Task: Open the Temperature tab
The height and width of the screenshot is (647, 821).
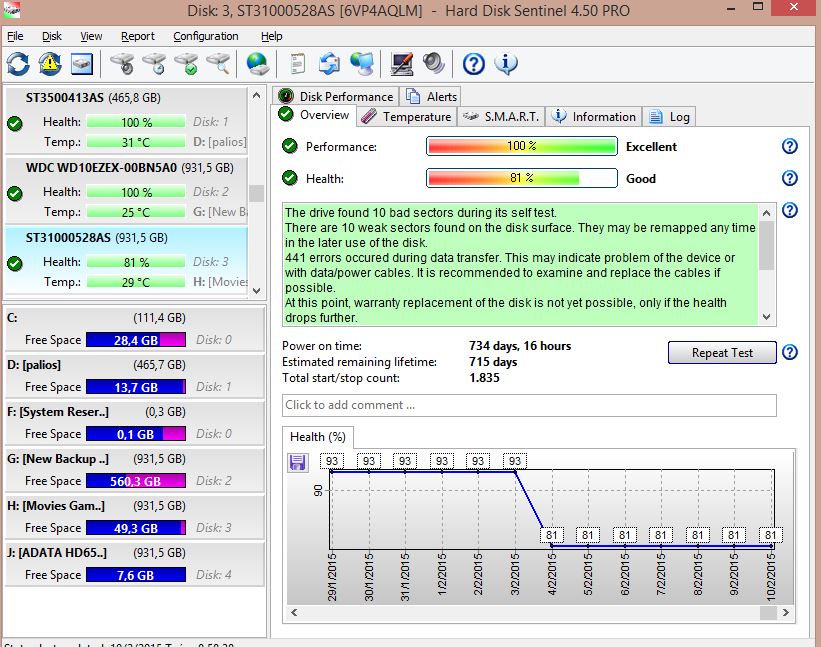Action: (x=406, y=117)
